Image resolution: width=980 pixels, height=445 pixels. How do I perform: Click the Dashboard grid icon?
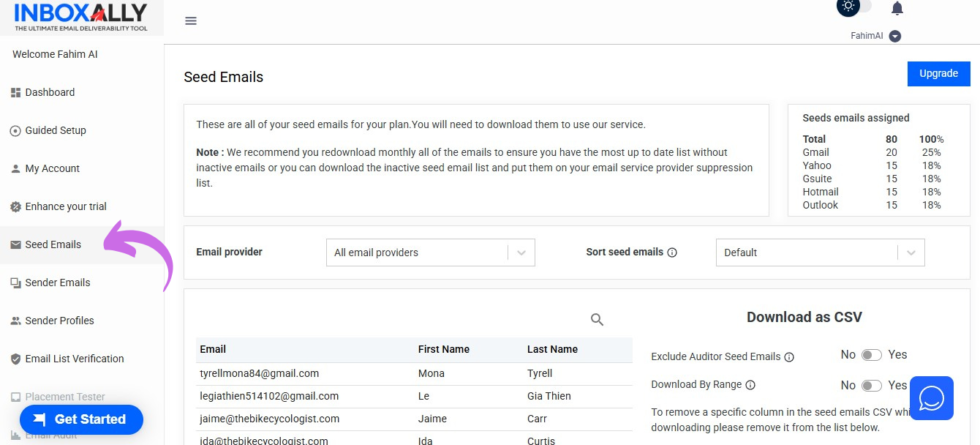[x=16, y=92]
